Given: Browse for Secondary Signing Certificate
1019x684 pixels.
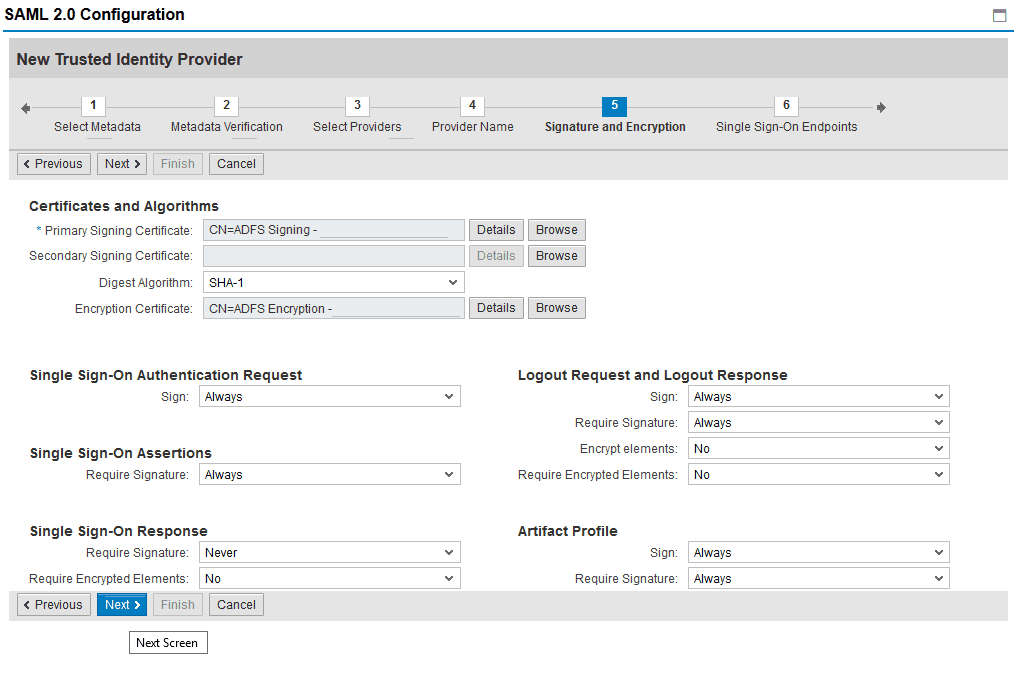Looking at the screenshot, I should (x=556, y=256).
